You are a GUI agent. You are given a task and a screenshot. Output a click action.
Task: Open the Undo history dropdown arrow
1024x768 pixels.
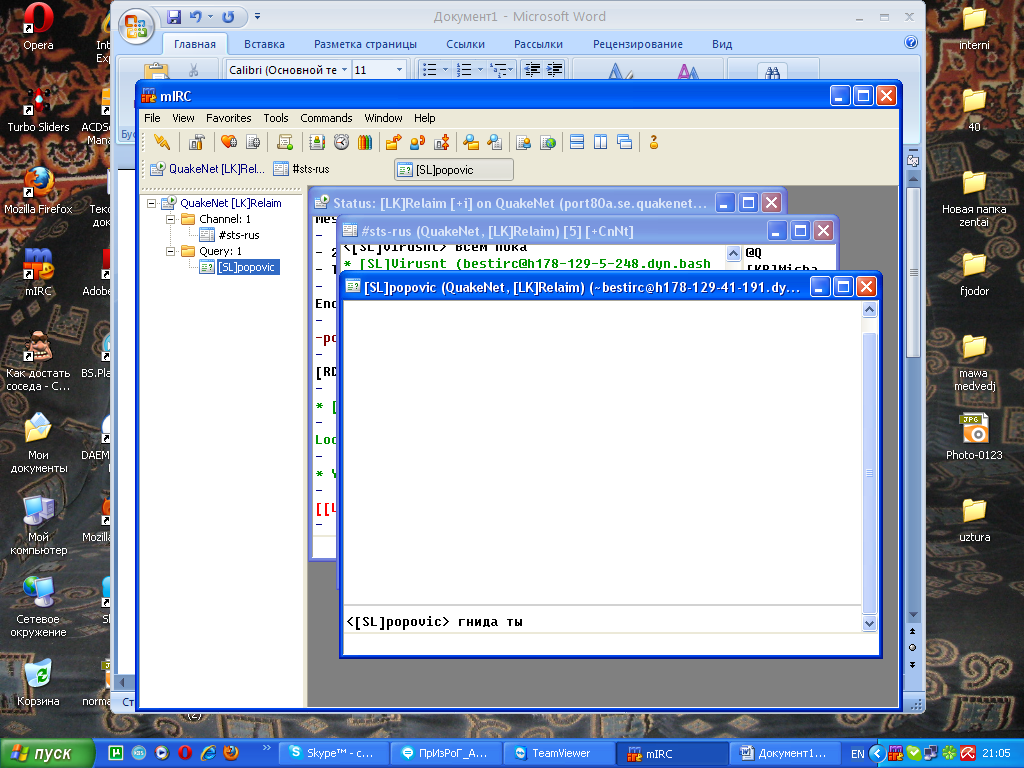[210, 17]
